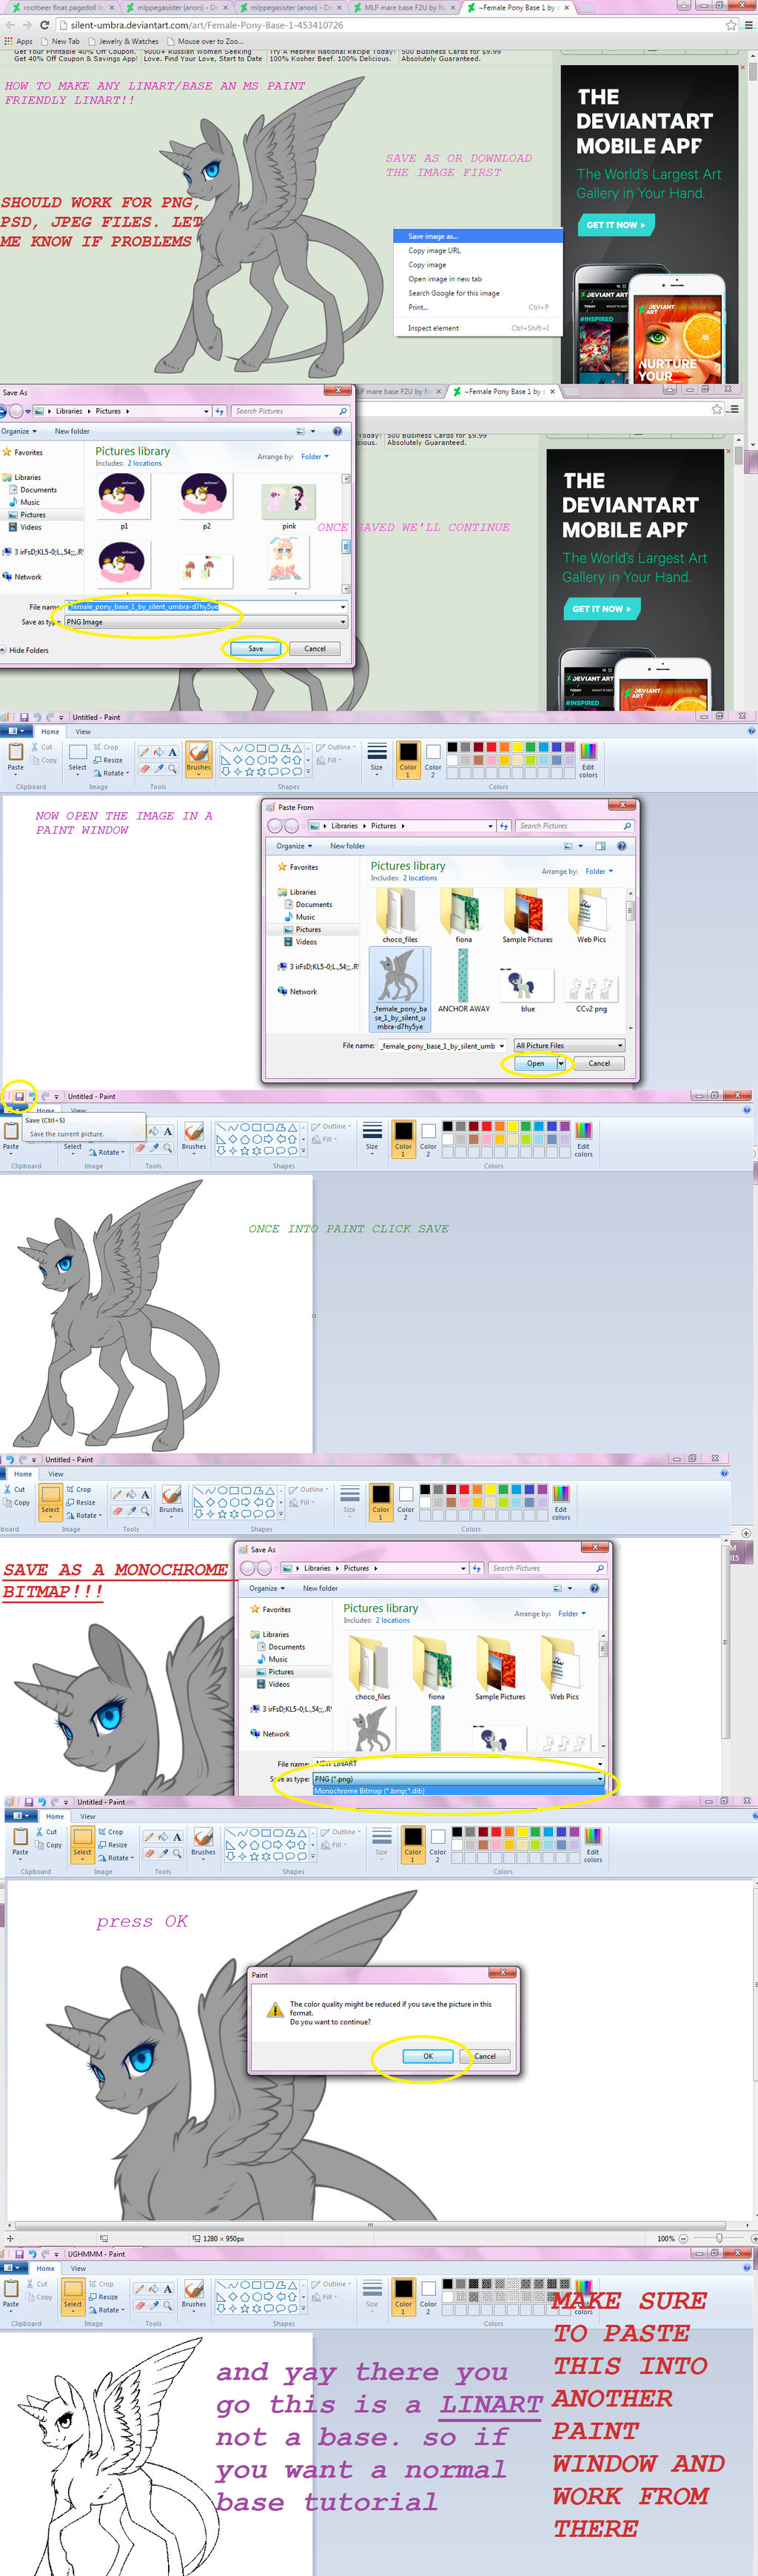Select 'Monochrome Bitmap (*.bmp;*.dib)' file type option
This screenshot has height=2576, width=758.
pos(458,1790)
